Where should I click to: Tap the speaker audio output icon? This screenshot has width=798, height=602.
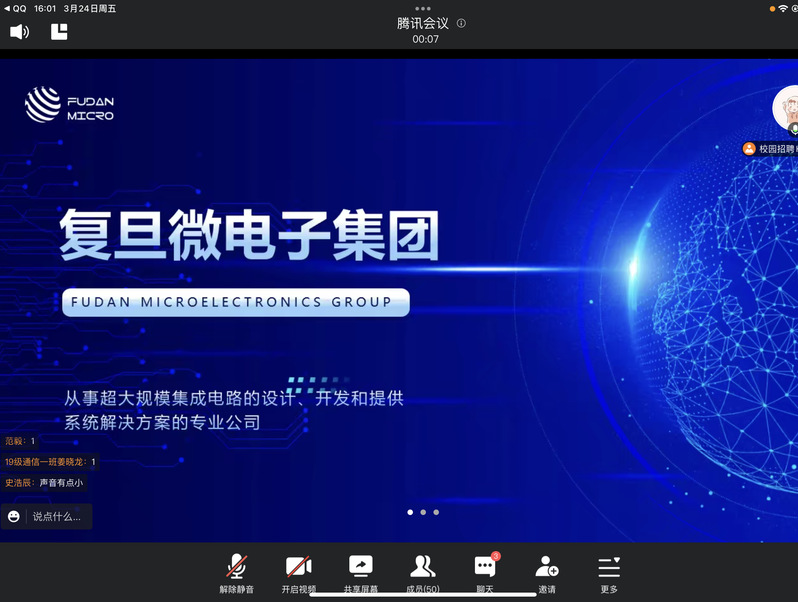pyautogui.click(x=19, y=32)
